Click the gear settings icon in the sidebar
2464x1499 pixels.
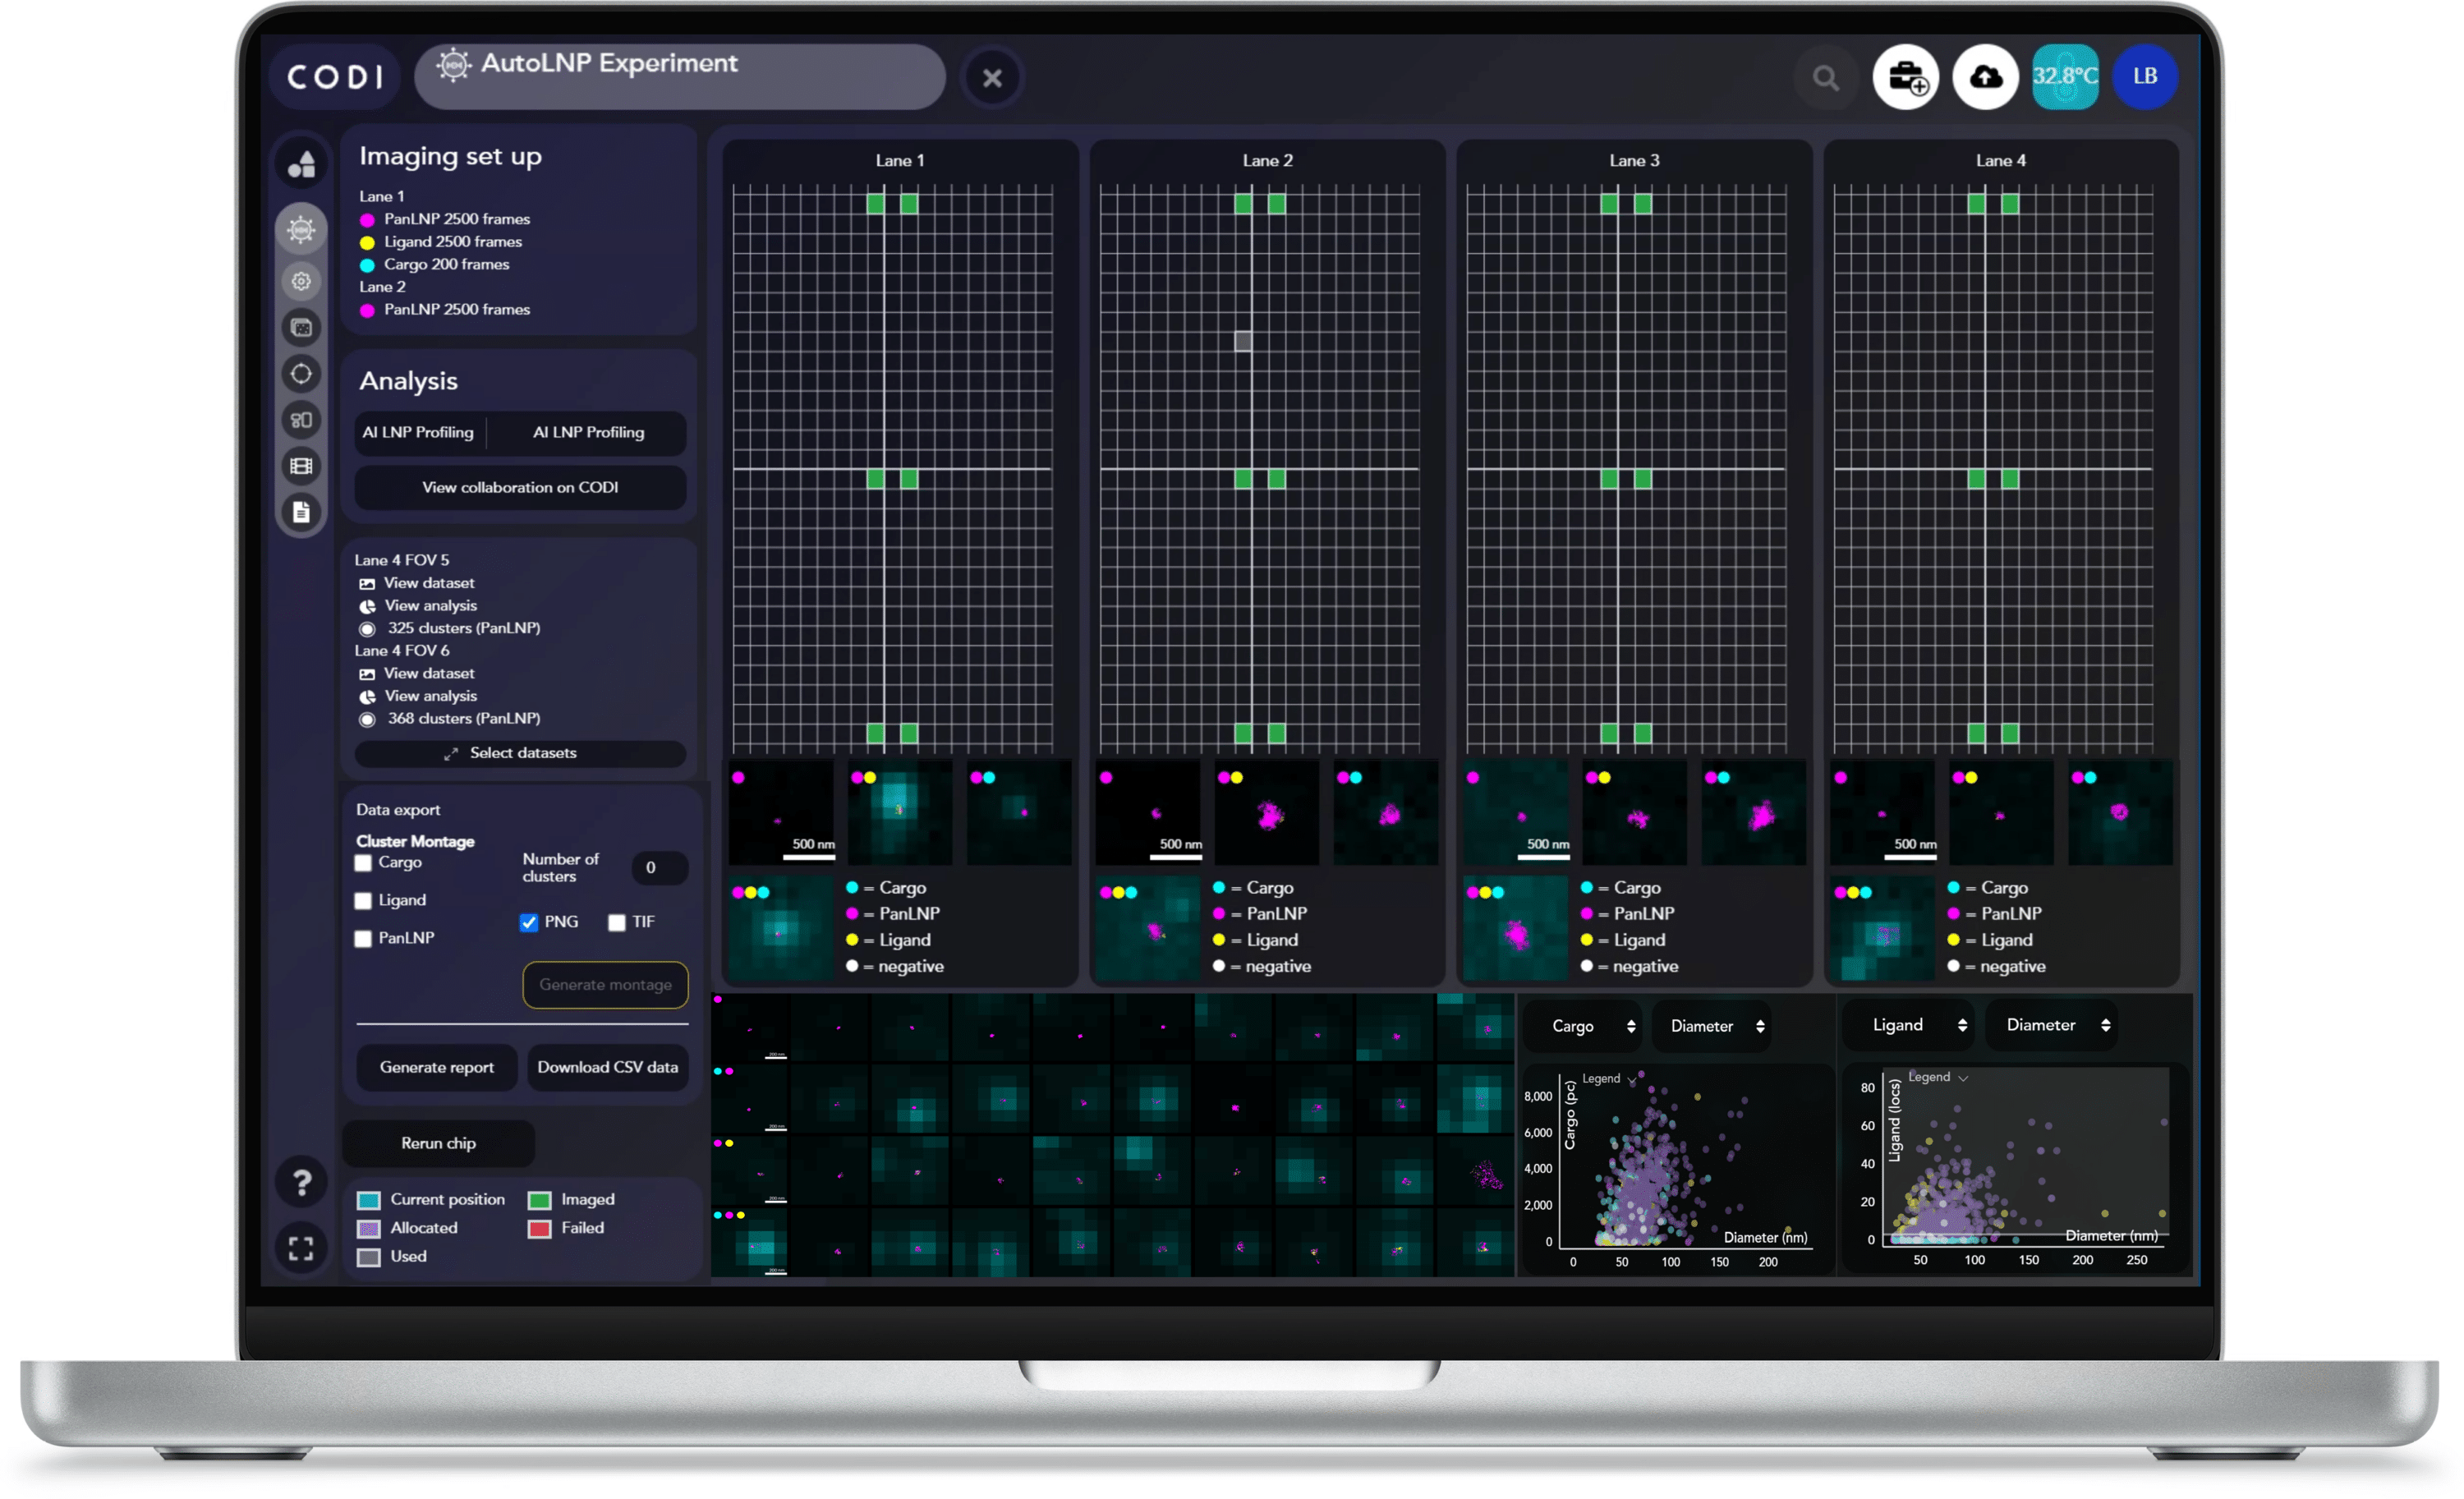[301, 282]
